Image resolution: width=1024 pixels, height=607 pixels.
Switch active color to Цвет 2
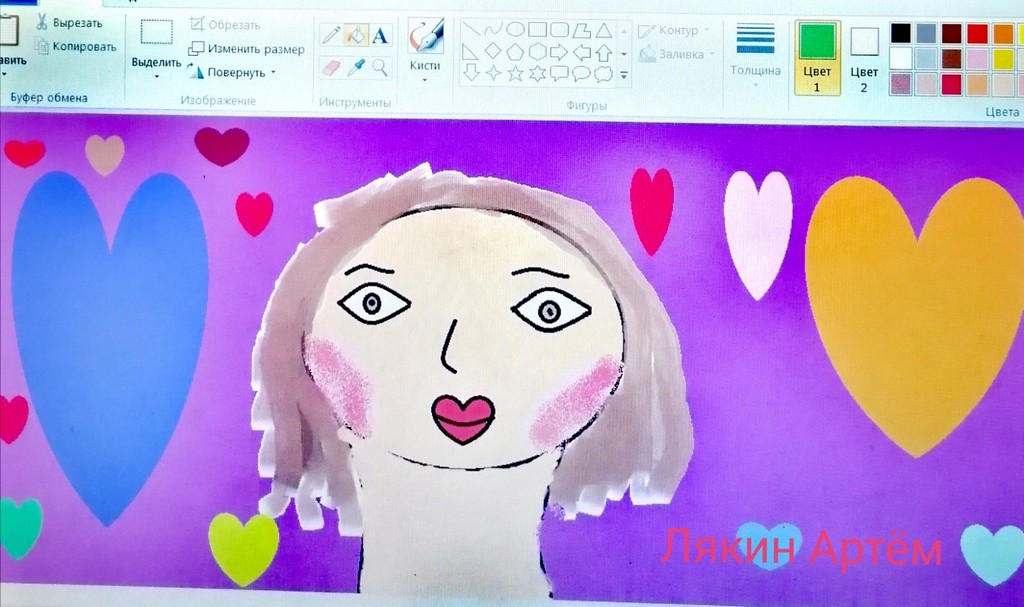click(864, 56)
